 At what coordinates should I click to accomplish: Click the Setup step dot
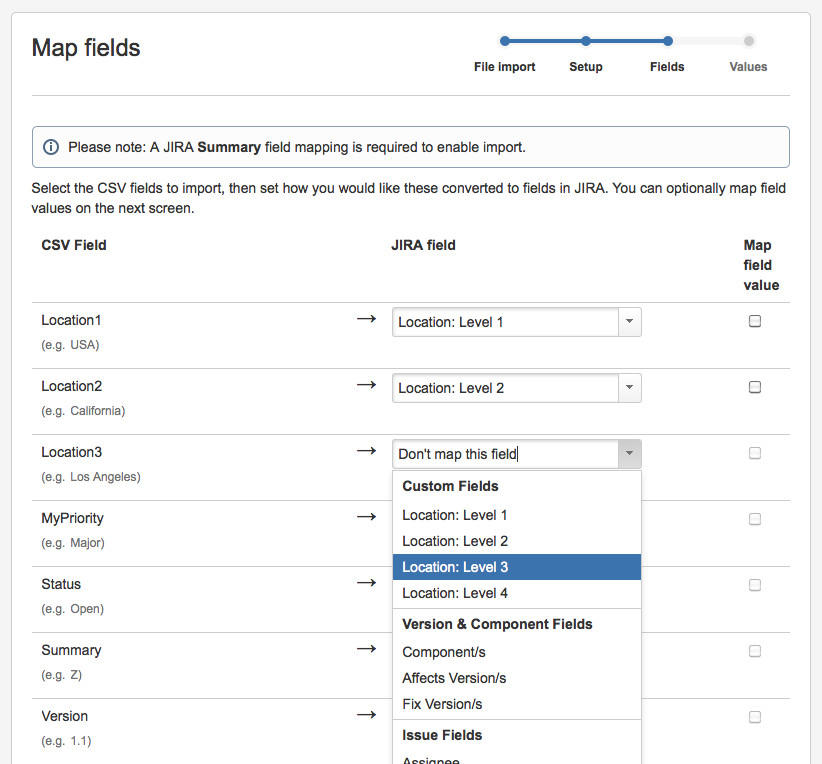pos(586,41)
